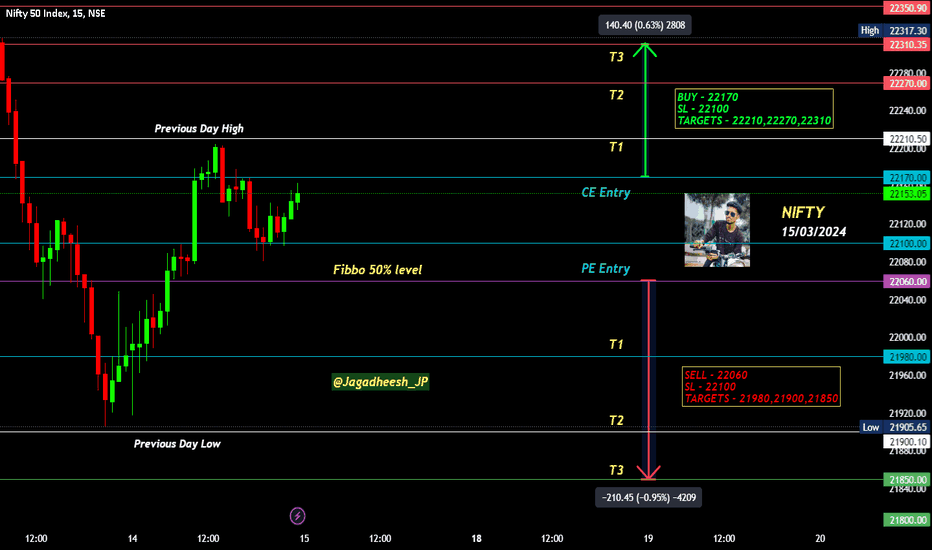
Task: Click the 22240.00 price scale value
Action: point(907,111)
